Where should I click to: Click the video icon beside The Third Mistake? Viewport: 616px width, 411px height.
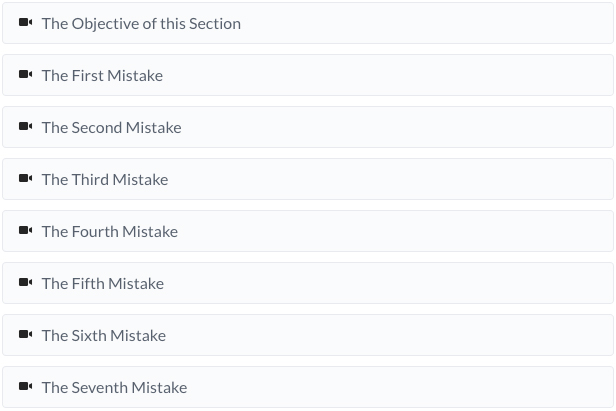(26, 178)
